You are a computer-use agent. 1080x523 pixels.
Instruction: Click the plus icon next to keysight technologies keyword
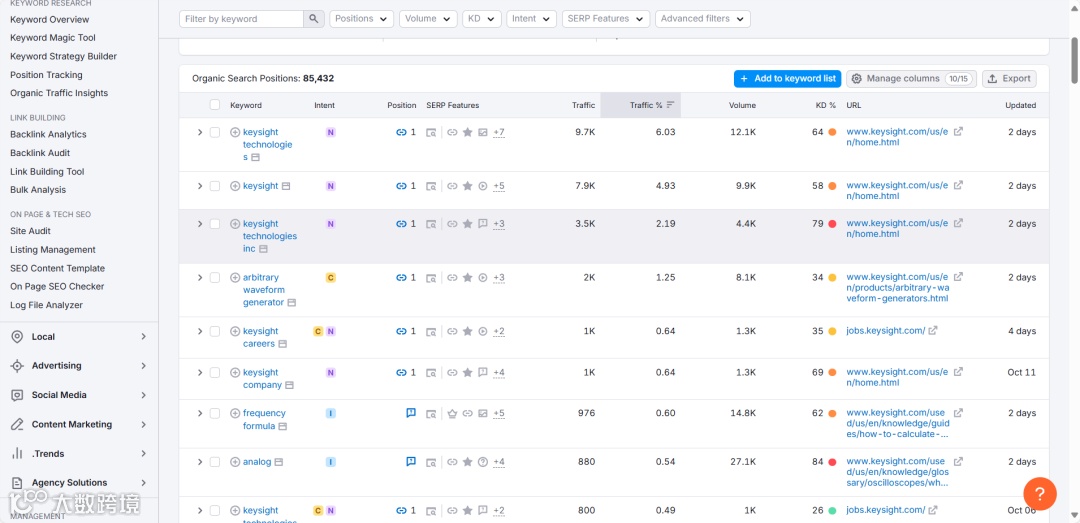pos(235,132)
